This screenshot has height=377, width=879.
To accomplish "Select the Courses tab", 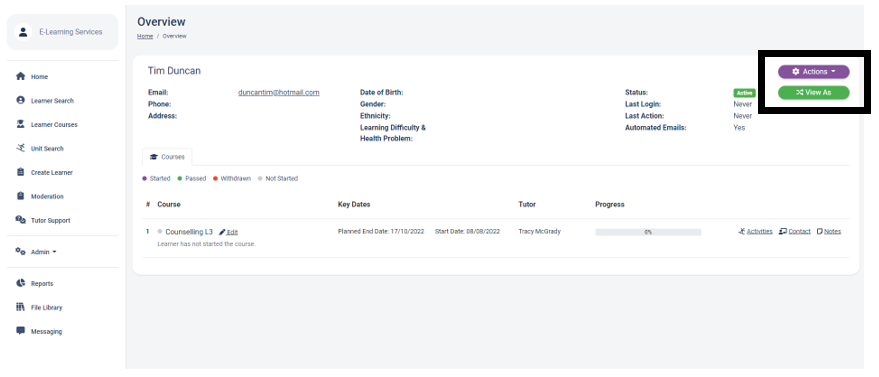I will pyautogui.click(x=167, y=157).
